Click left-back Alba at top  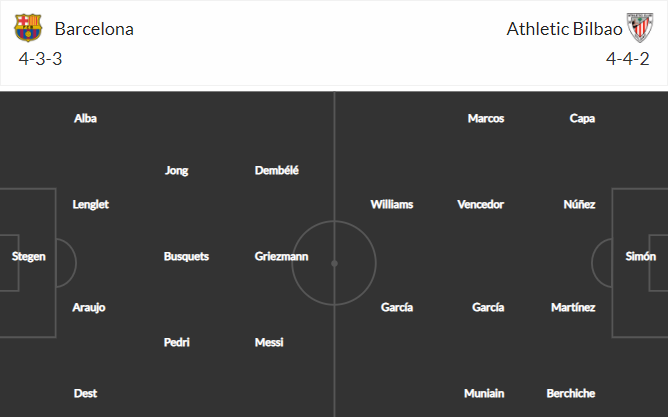pos(85,119)
